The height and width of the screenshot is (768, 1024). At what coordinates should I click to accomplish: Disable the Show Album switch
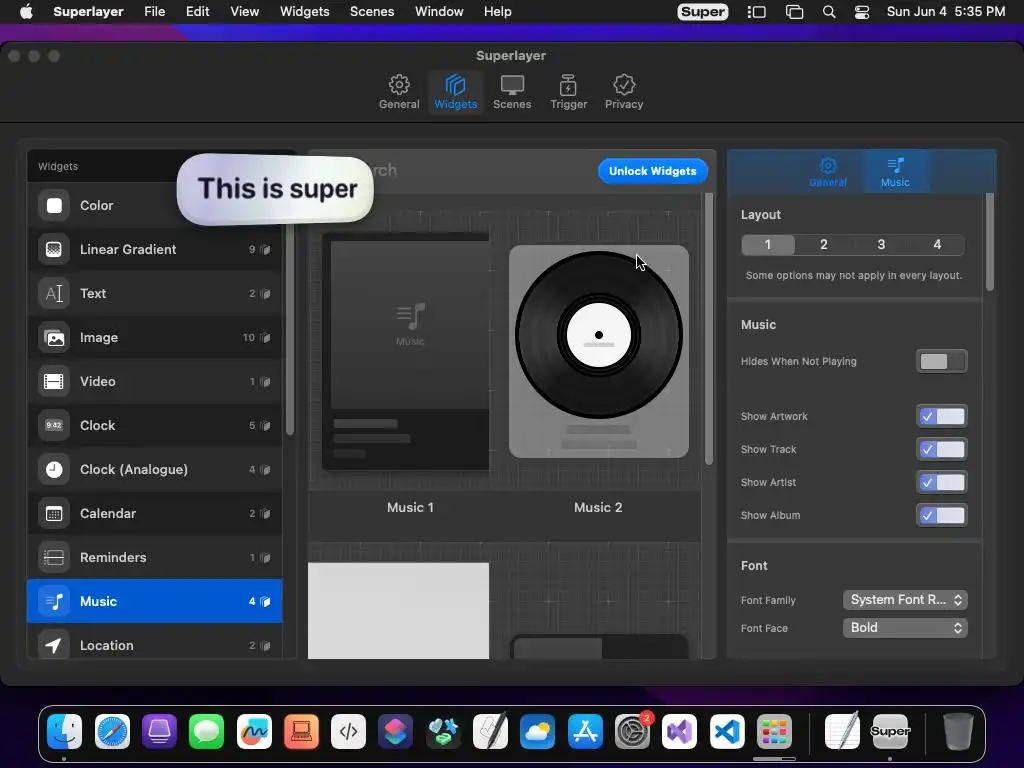click(x=942, y=515)
